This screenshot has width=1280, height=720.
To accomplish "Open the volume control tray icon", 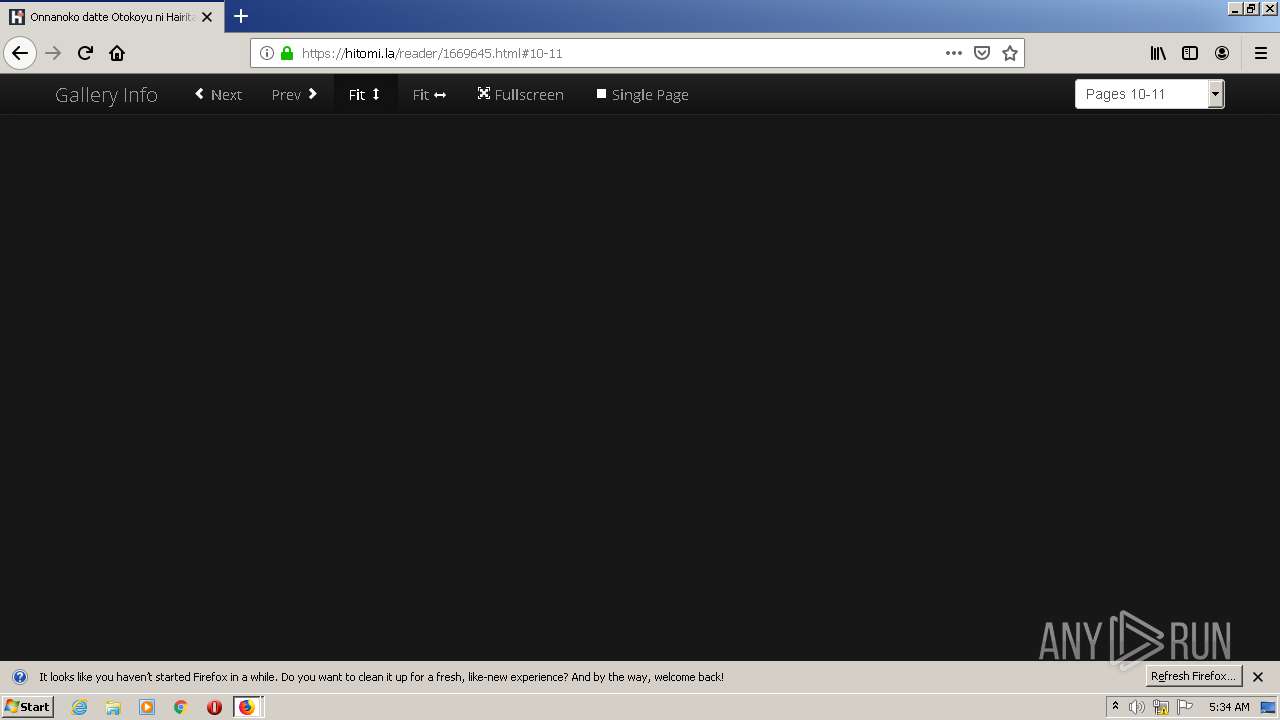I will [x=1137, y=707].
